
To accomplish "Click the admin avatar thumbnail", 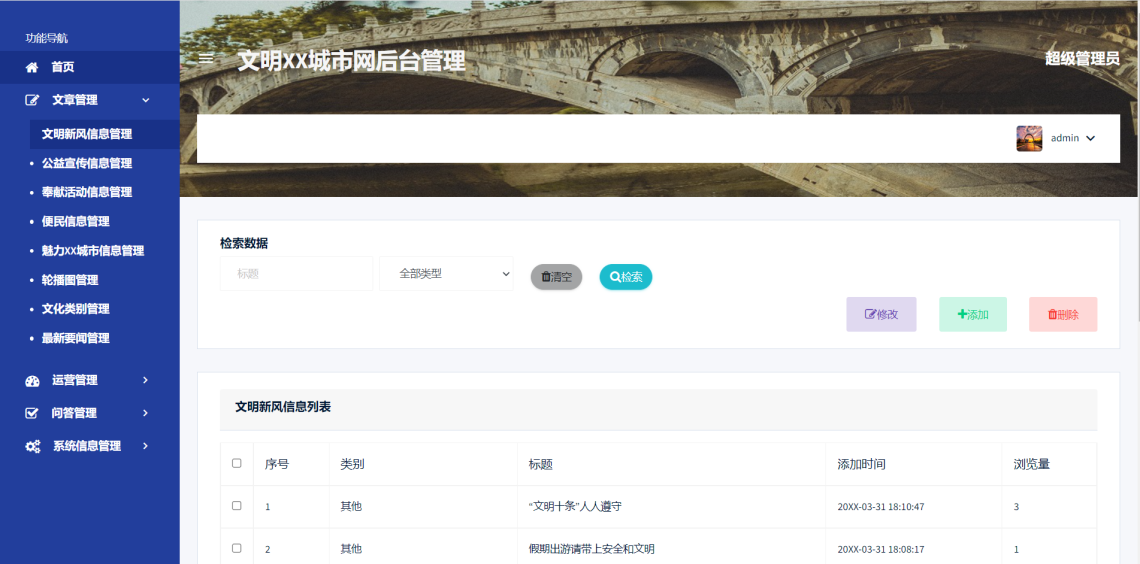I will [x=1029, y=138].
